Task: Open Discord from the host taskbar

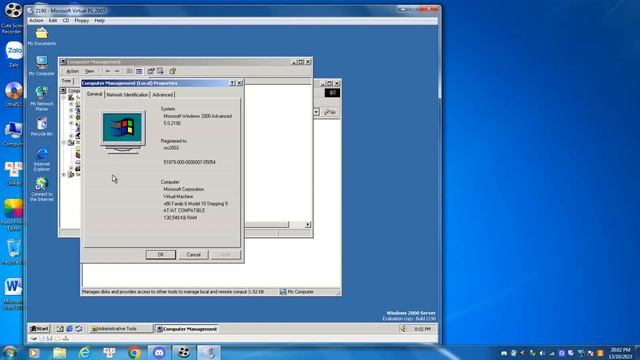Action: tap(159, 353)
